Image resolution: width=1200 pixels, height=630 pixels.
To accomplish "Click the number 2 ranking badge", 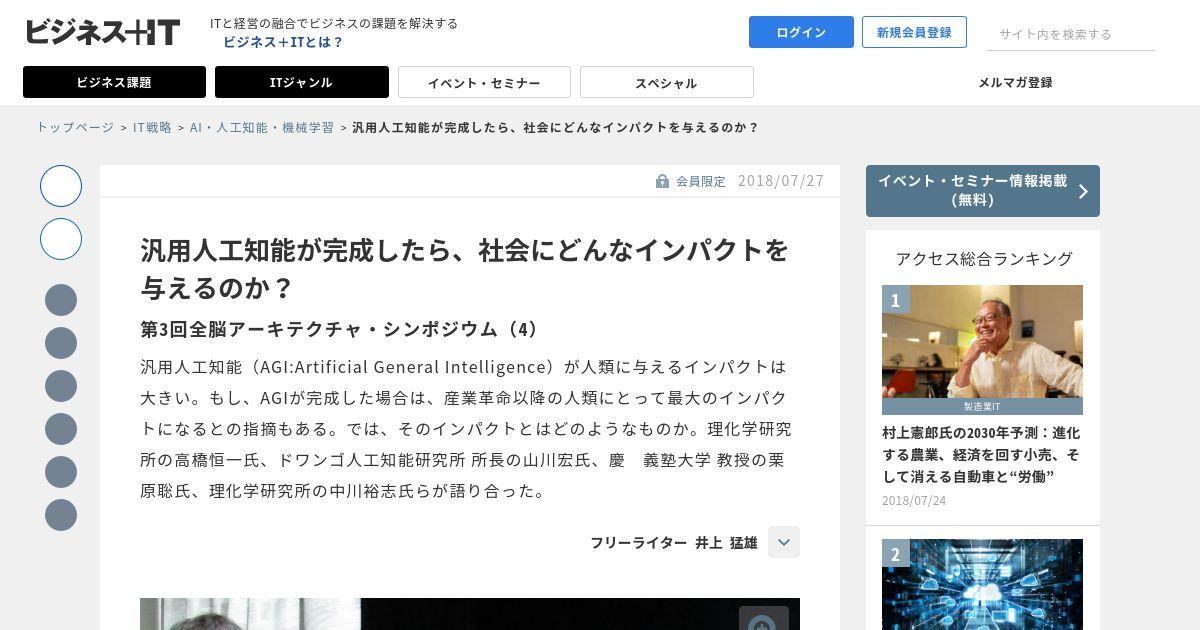I will pos(896,554).
